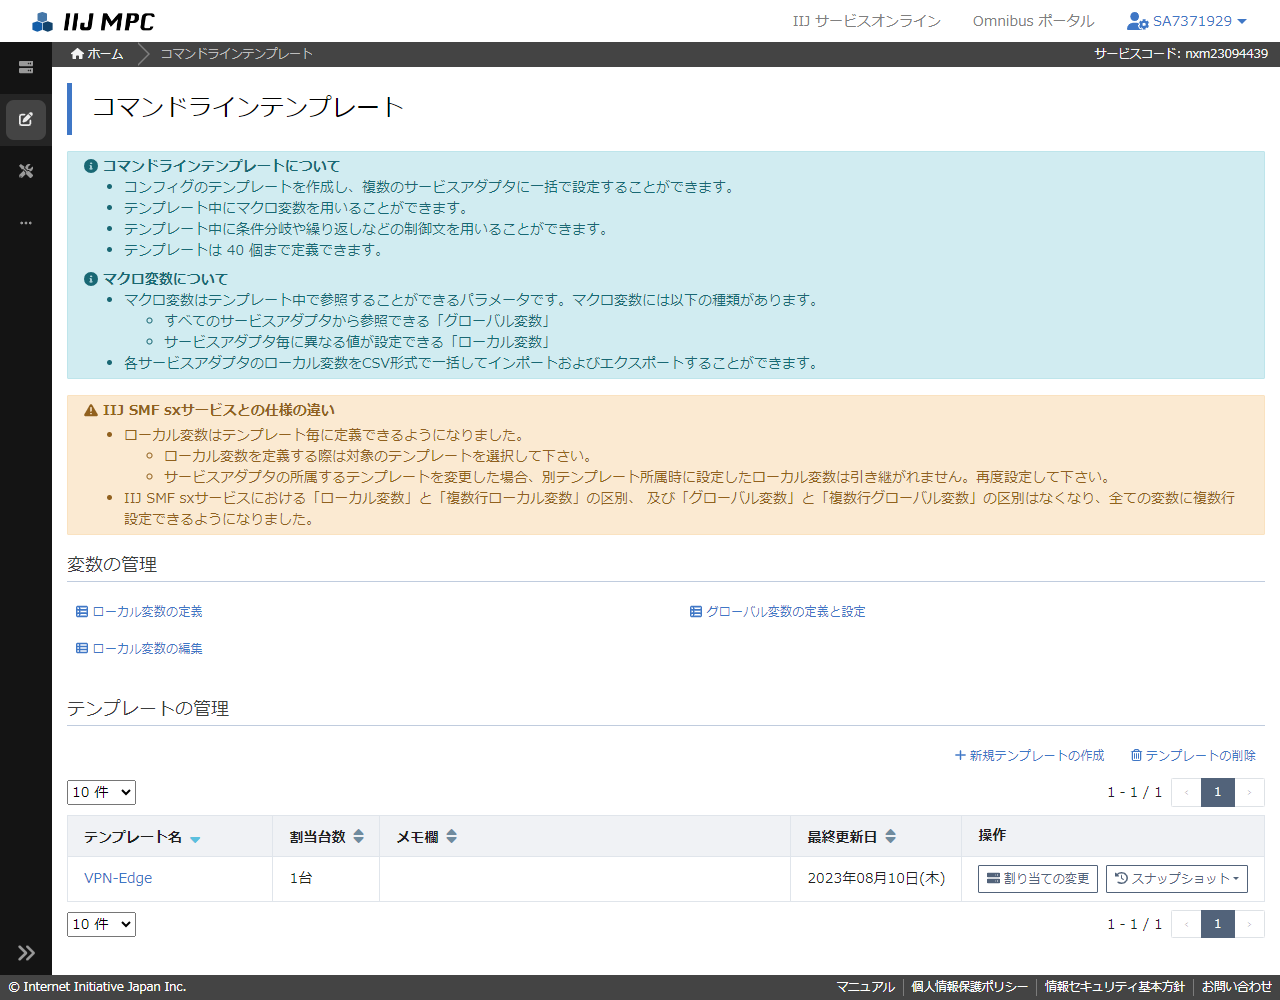Click the IIJ MPC logo
The height and width of the screenshot is (1000, 1280).
[x=93, y=21]
